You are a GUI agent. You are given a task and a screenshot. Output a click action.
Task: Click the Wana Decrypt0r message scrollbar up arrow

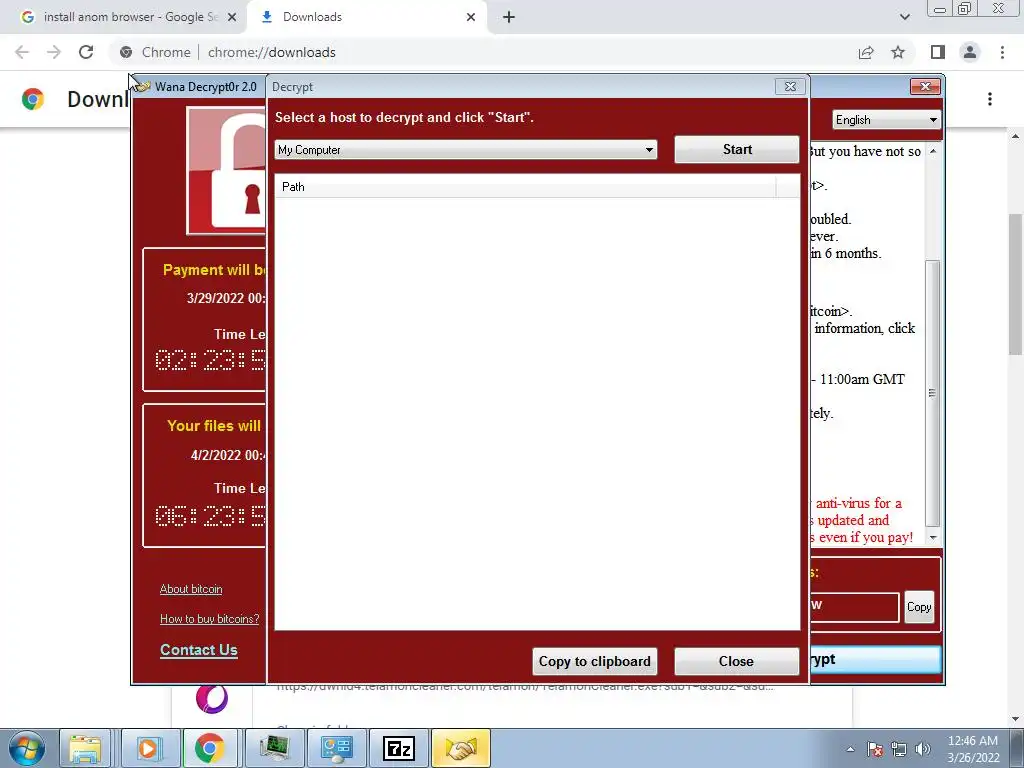click(933, 152)
